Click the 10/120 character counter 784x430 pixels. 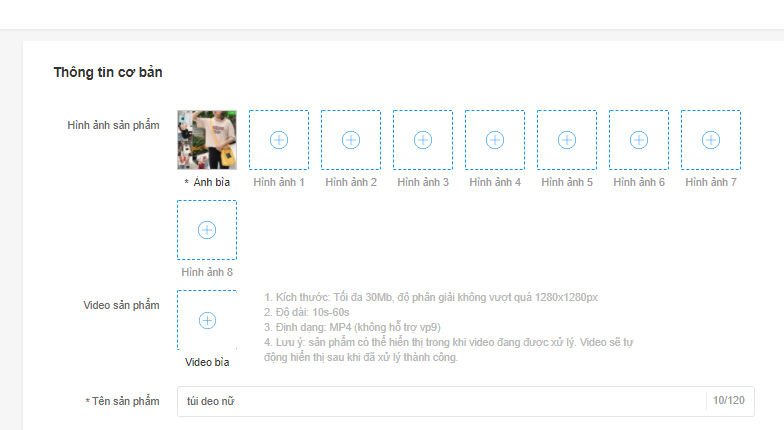point(729,401)
